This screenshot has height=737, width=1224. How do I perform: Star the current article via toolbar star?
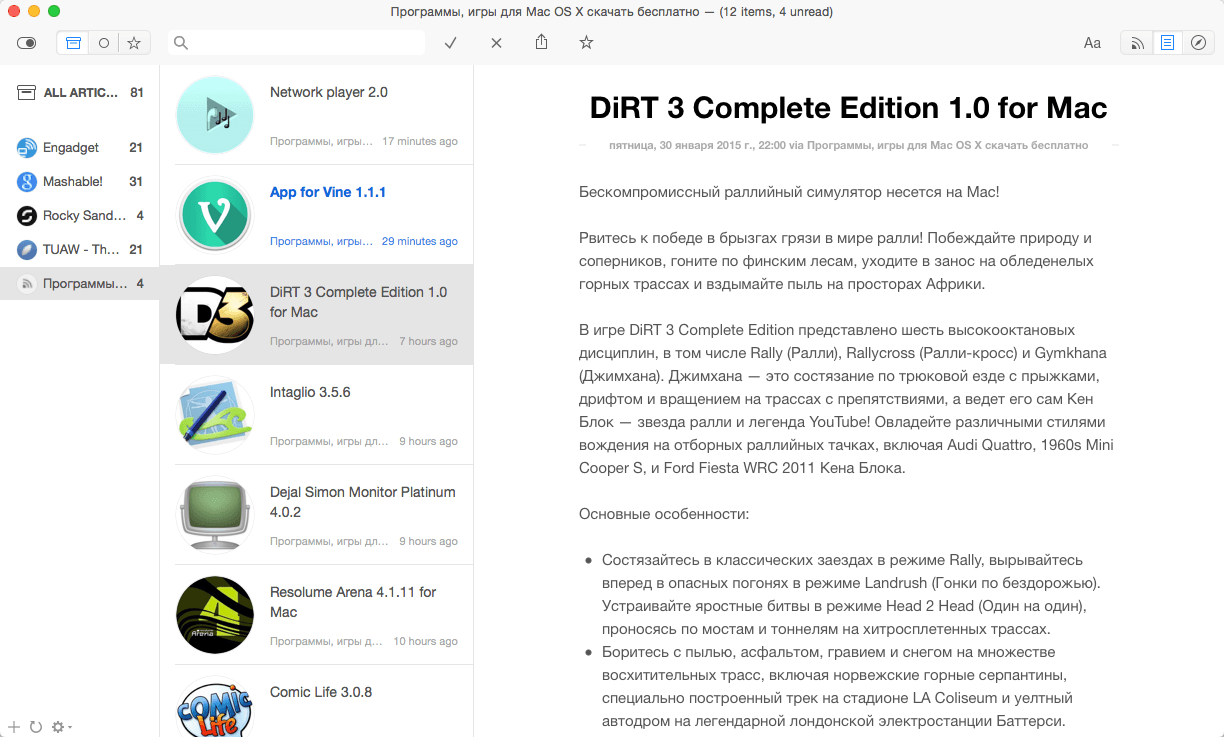(x=586, y=43)
